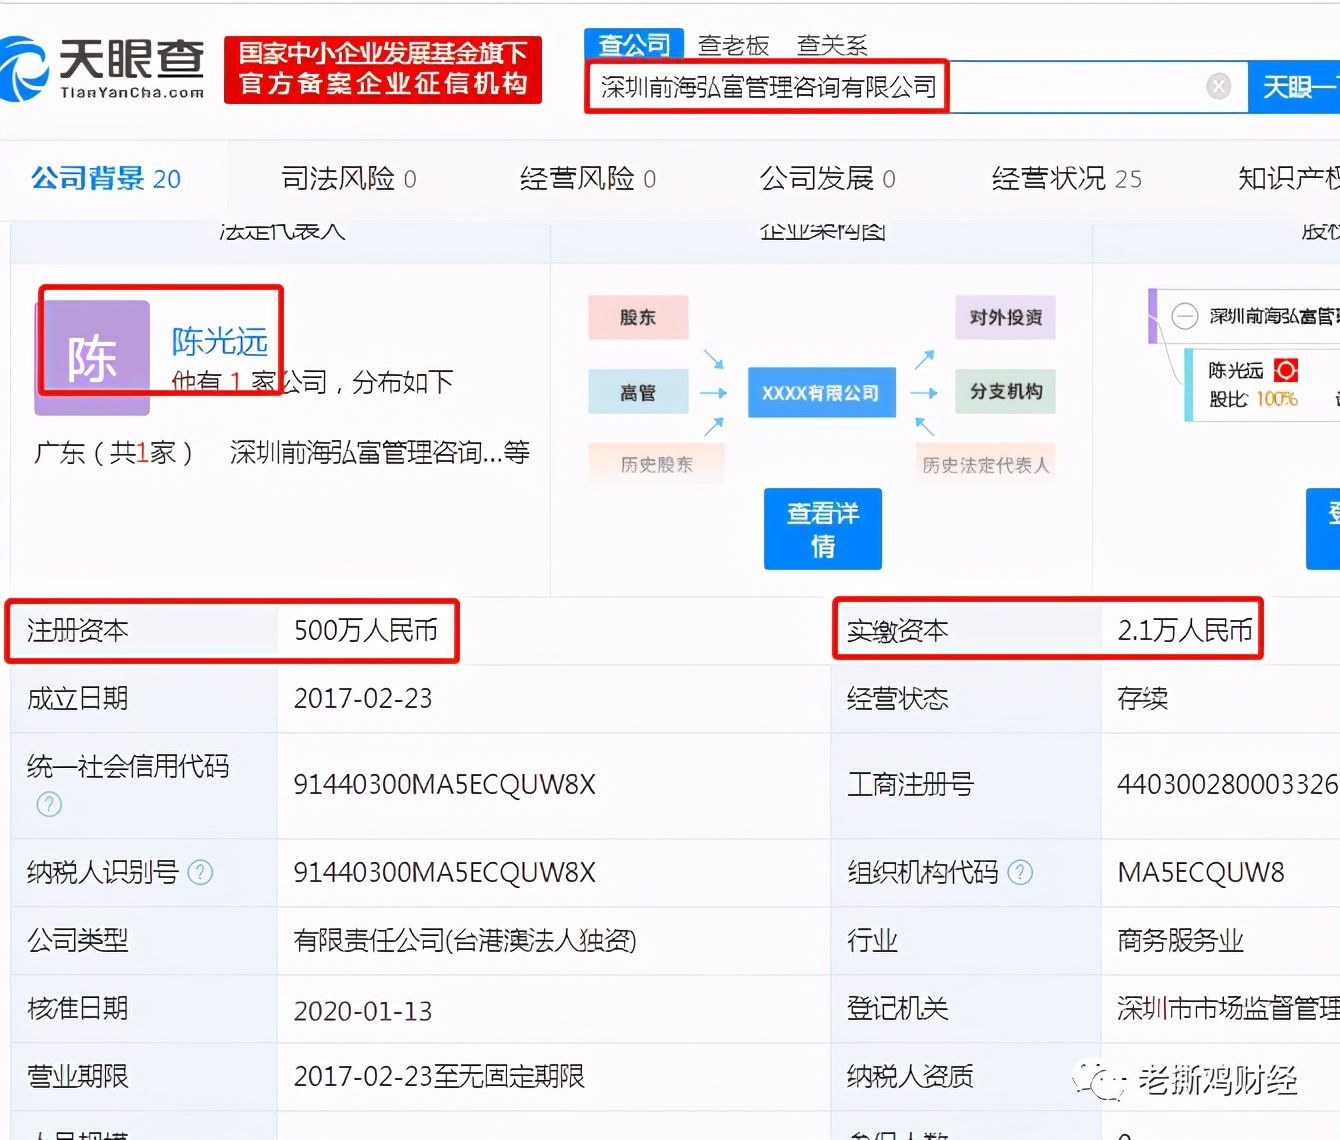1340x1140 pixels.
Task: Open the 公司发展 0 tab
Action: point(827,179)
